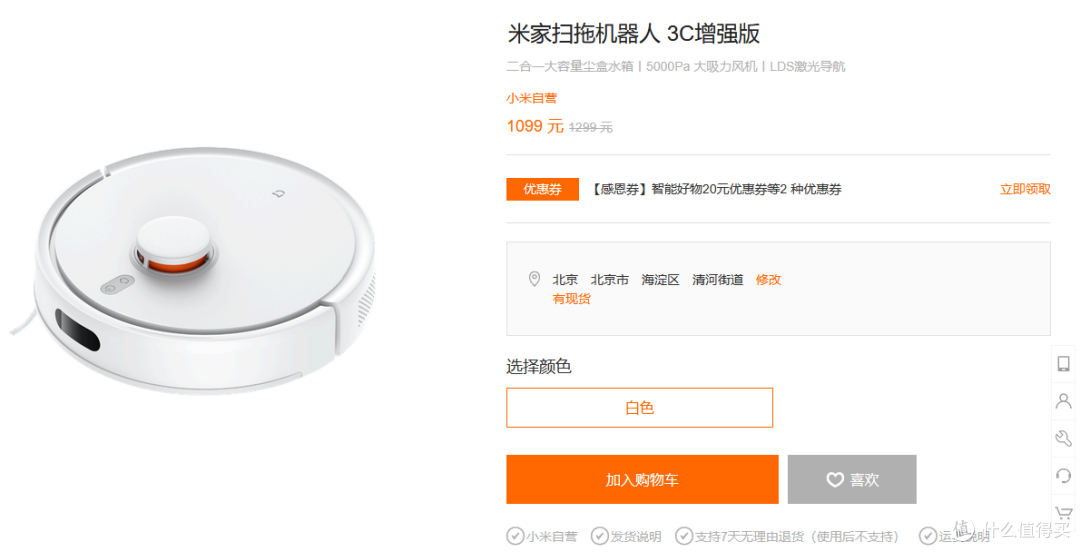Click the 海淀区 district text
The height and width of the screenshot is (552, 1080).
click(660, 279)
